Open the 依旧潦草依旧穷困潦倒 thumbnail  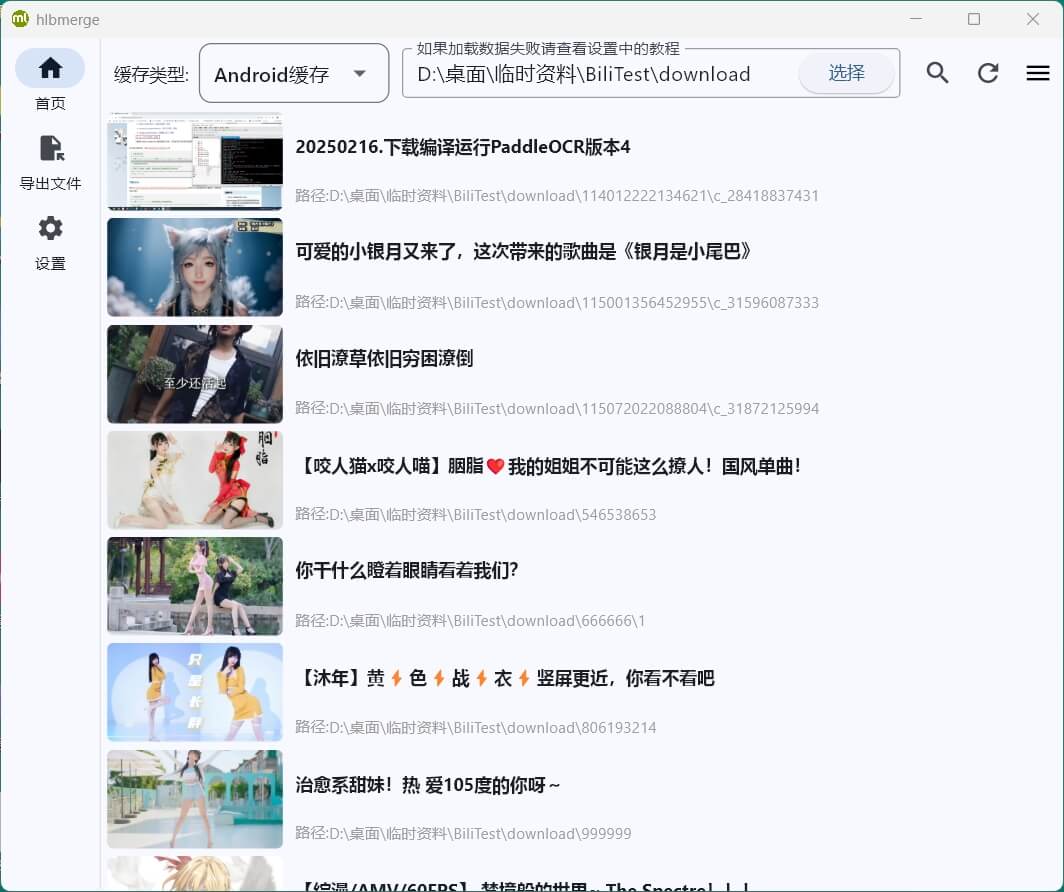tap(195, 374)
